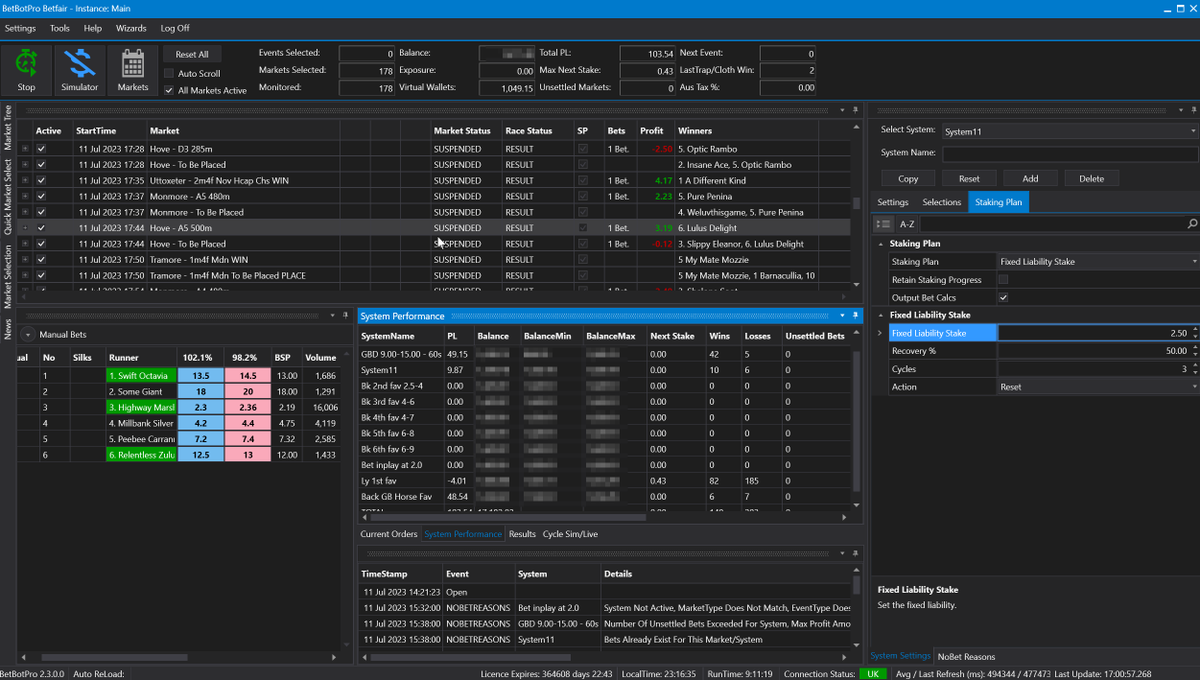
Task: Open the Simulator tool
Action: tap(79, 70)
